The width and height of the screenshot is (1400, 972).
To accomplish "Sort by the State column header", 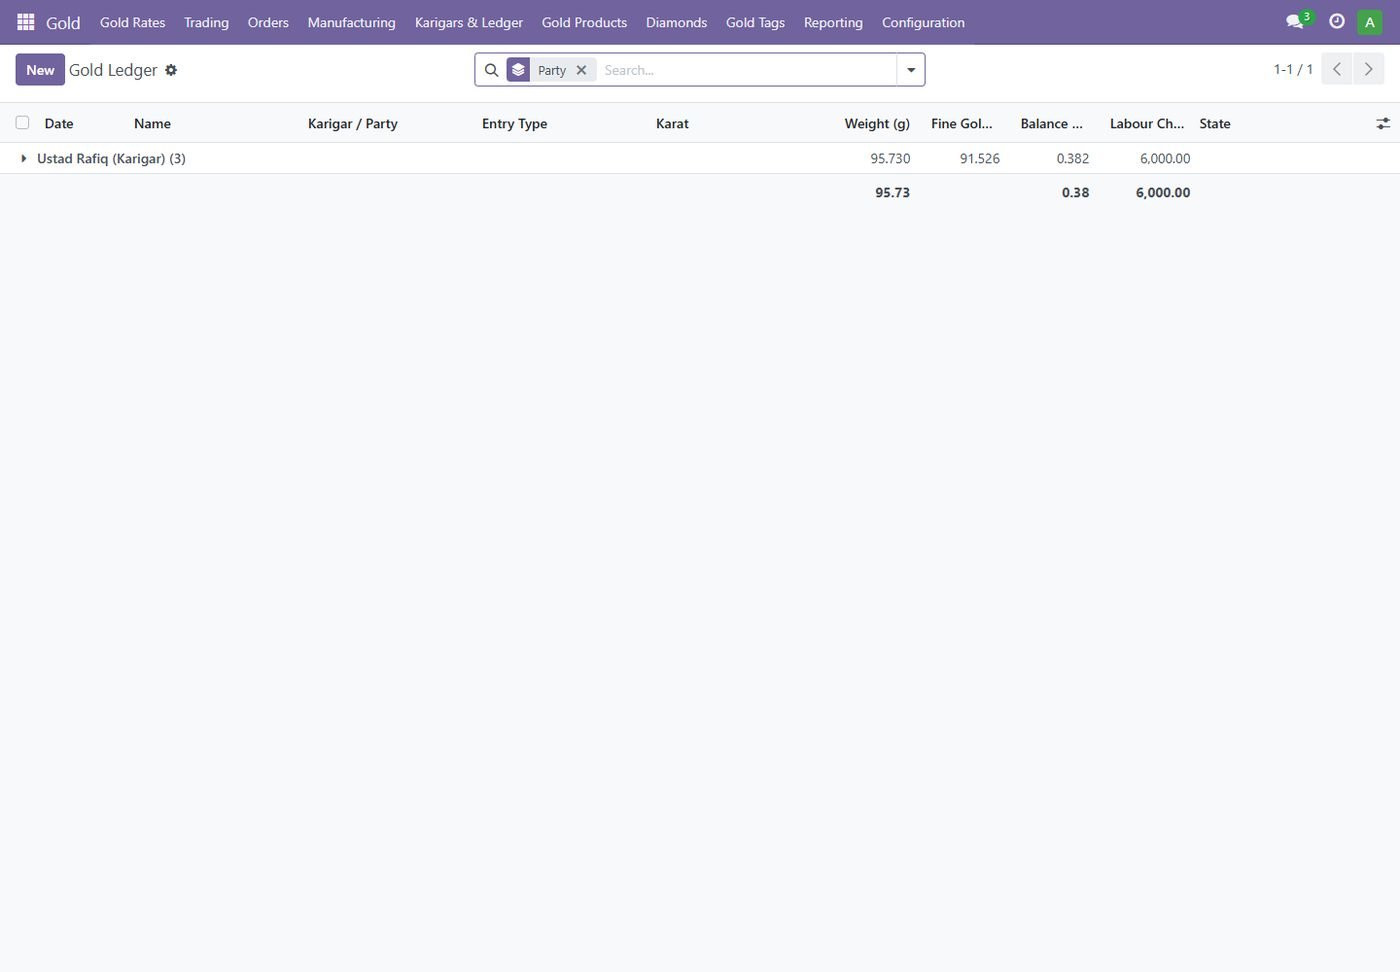I will [1215, 123].
